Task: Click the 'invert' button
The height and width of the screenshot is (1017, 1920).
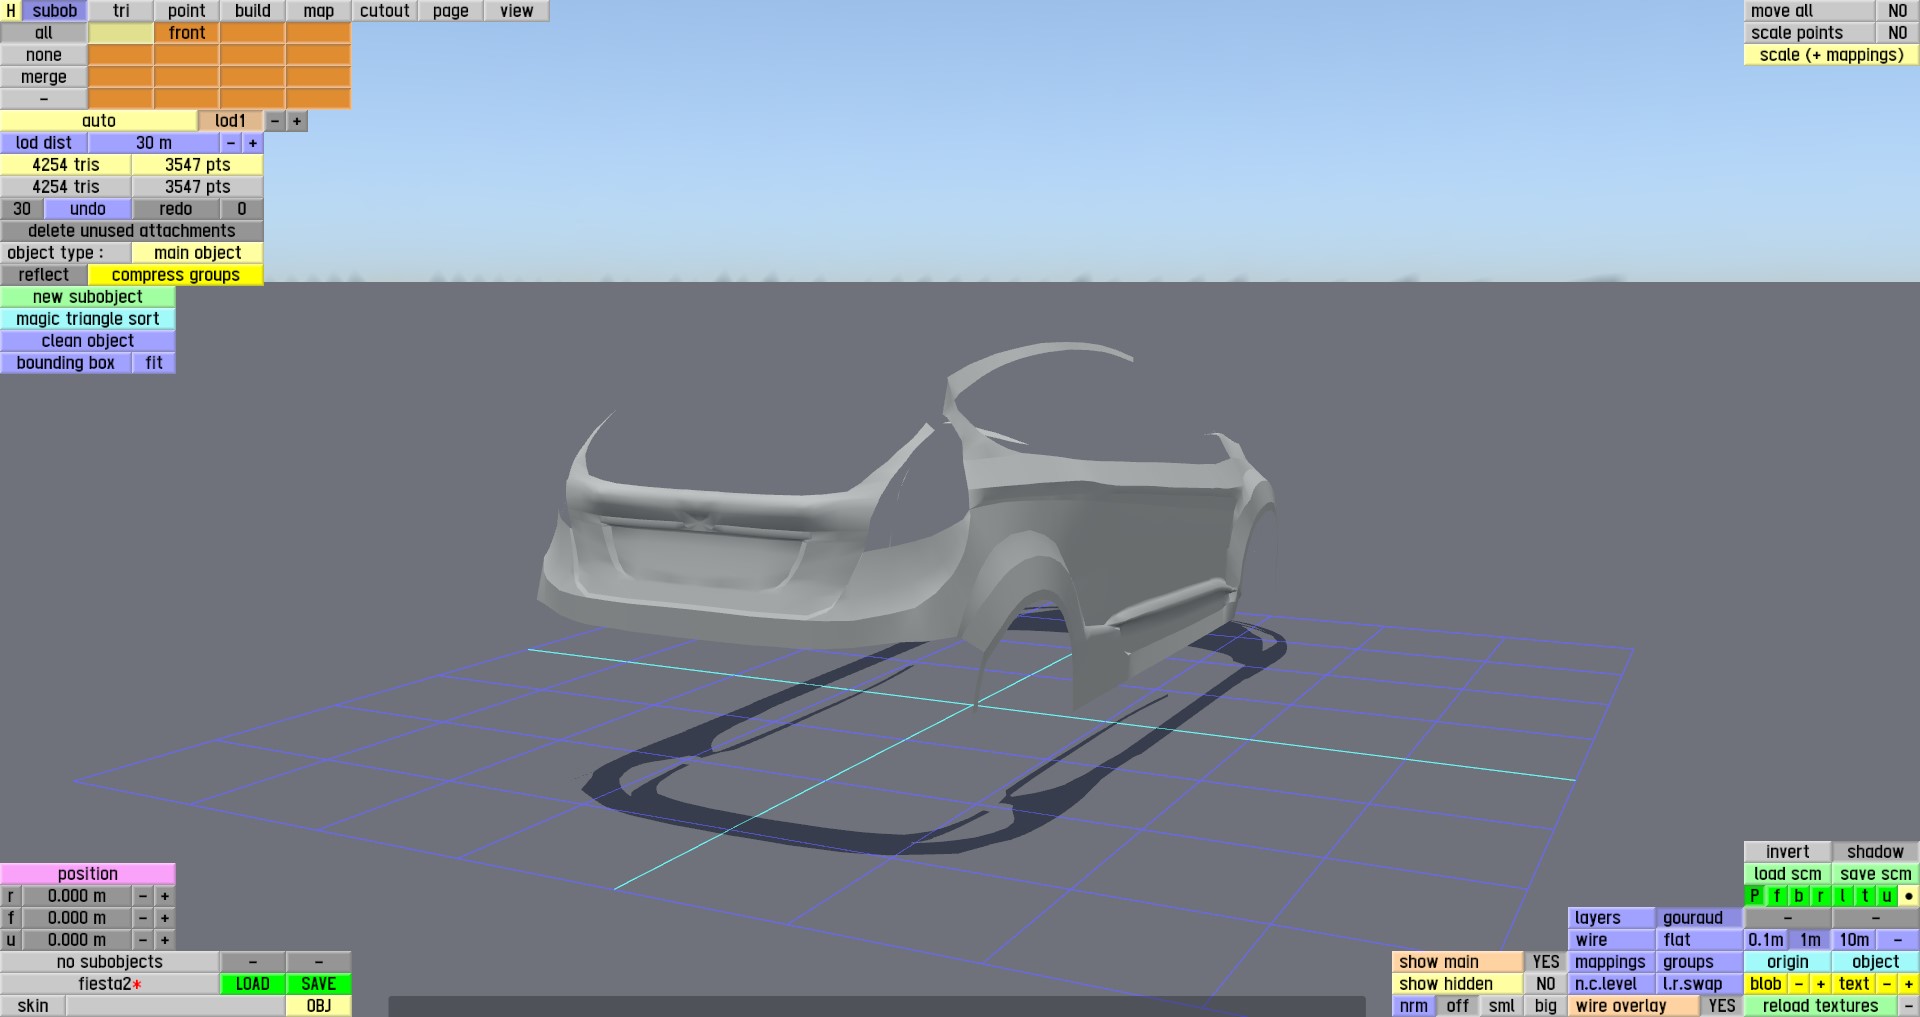Action: tap(1788, 852)
